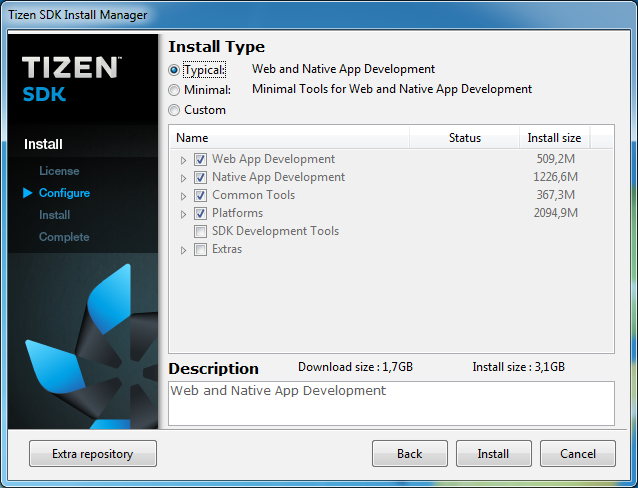Select the Extras row label

227,249
